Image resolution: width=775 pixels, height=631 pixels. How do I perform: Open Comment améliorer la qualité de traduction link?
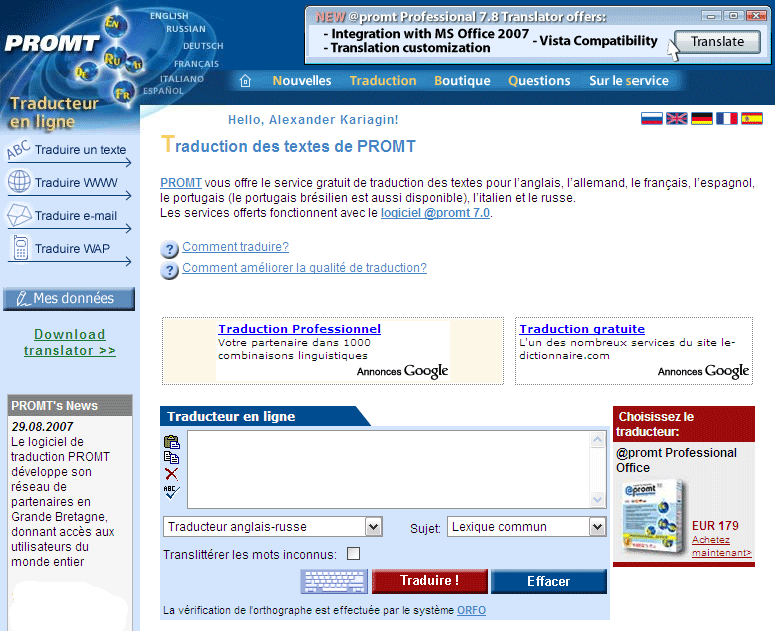[304, 268]
